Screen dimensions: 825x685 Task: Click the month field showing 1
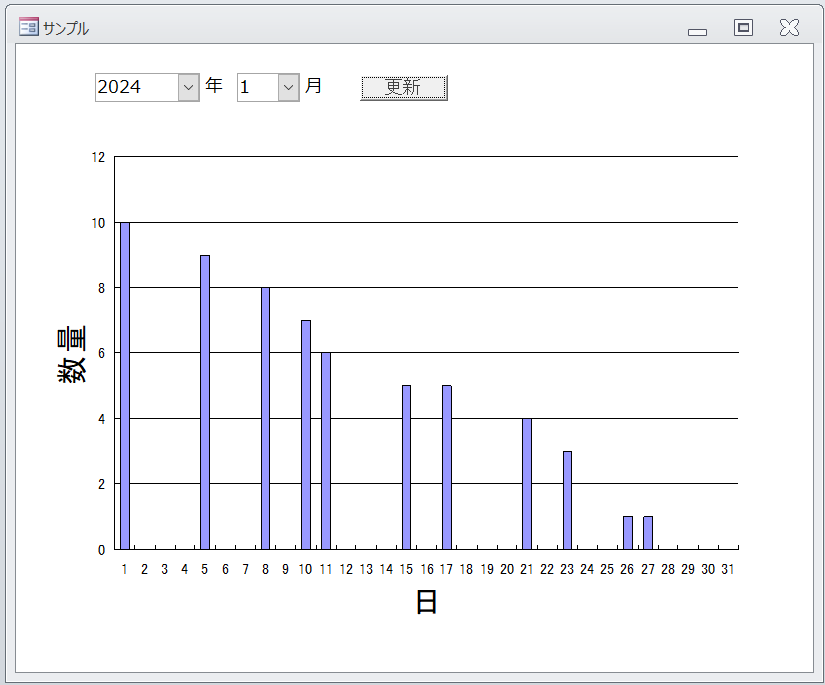[x=258, y=87]
